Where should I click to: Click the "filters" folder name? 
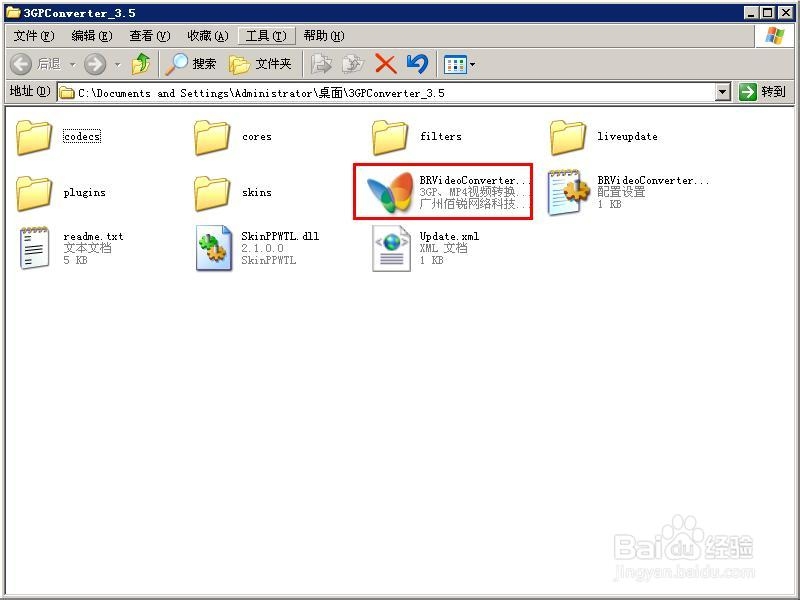(x=441, y=136)
